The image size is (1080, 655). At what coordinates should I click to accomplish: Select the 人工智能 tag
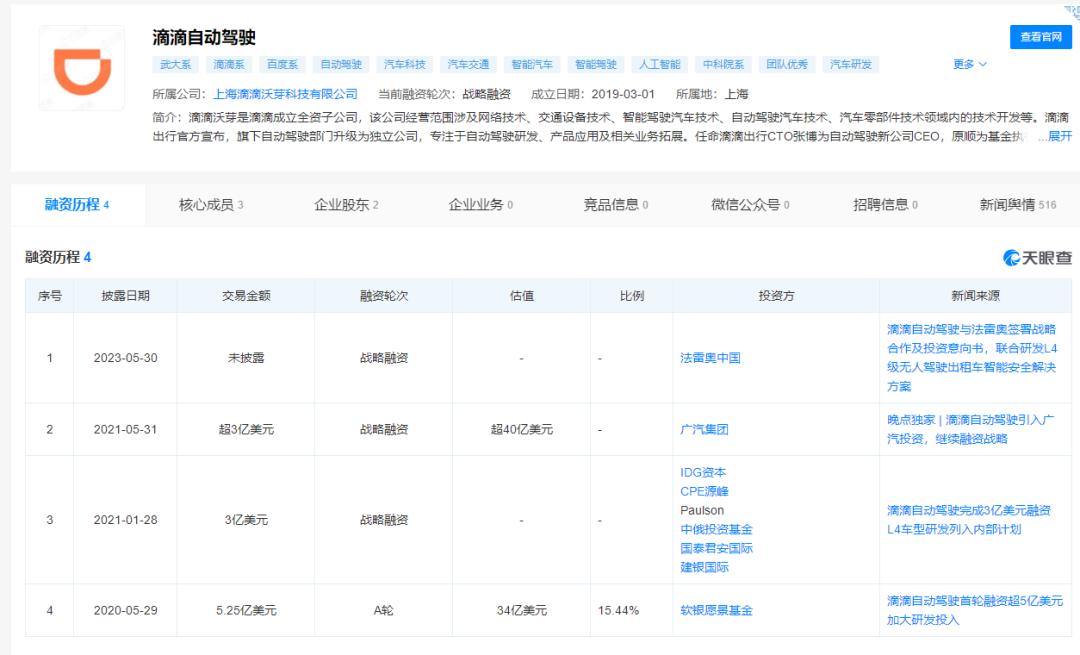tap(660, 64)
